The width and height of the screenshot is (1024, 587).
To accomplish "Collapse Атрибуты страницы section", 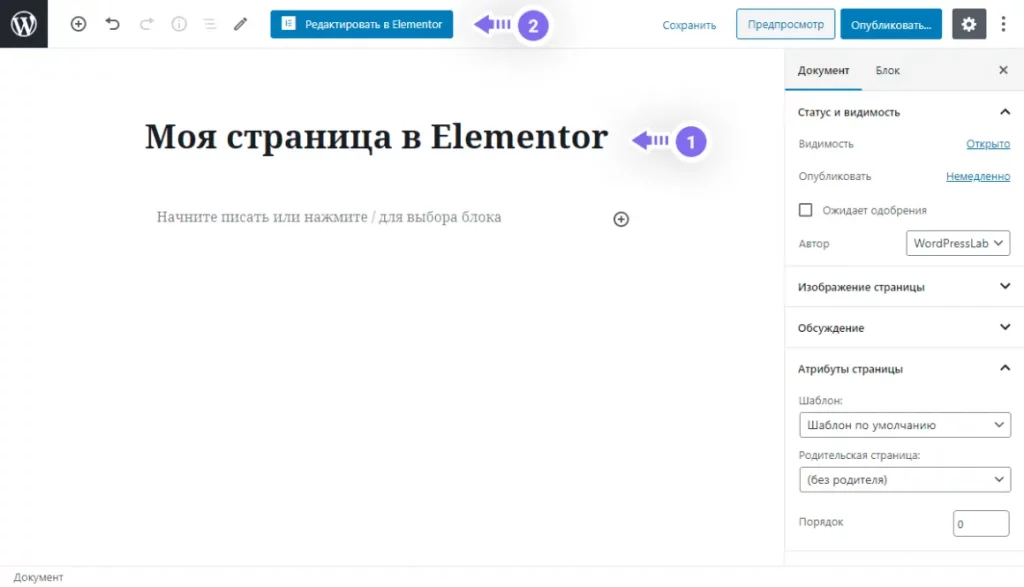I will (904, 369).
